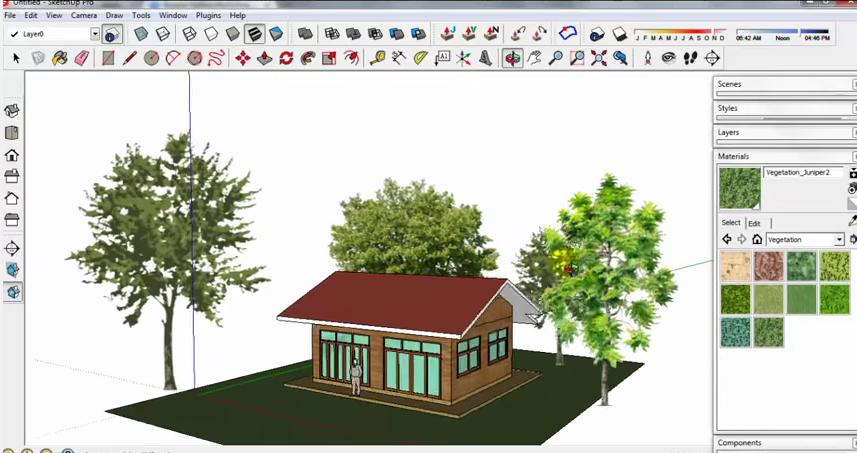Open the Layer Manager icon
Image resolution: width=857 pixels, height=453 pixels.
tap(111, 34)
